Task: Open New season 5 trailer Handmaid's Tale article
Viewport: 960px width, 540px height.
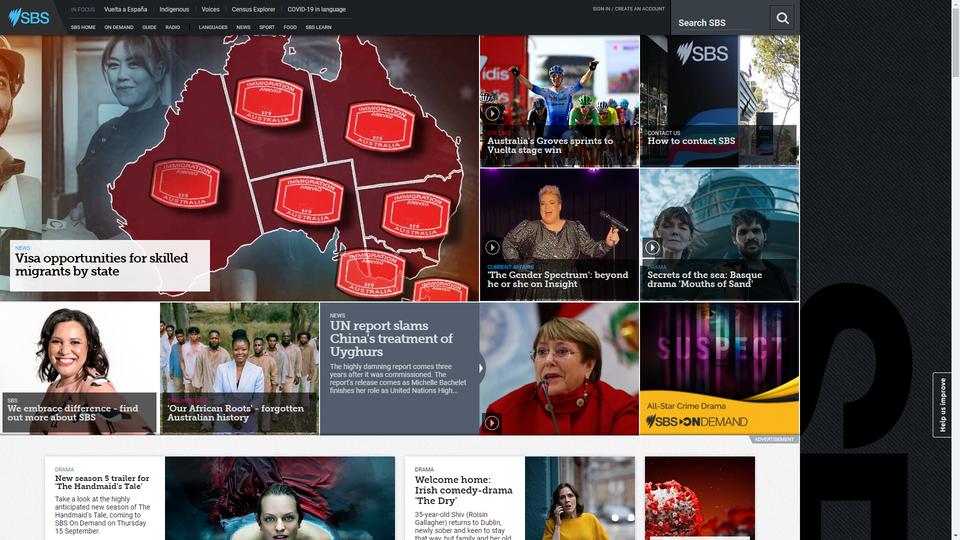Action: [x=102, y=482]
